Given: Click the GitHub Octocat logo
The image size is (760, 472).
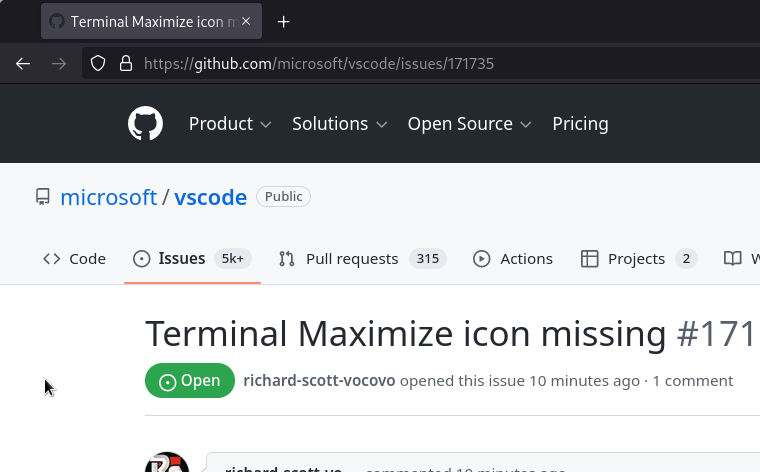Looking at the screenshot, I should [x=145, y=124].
